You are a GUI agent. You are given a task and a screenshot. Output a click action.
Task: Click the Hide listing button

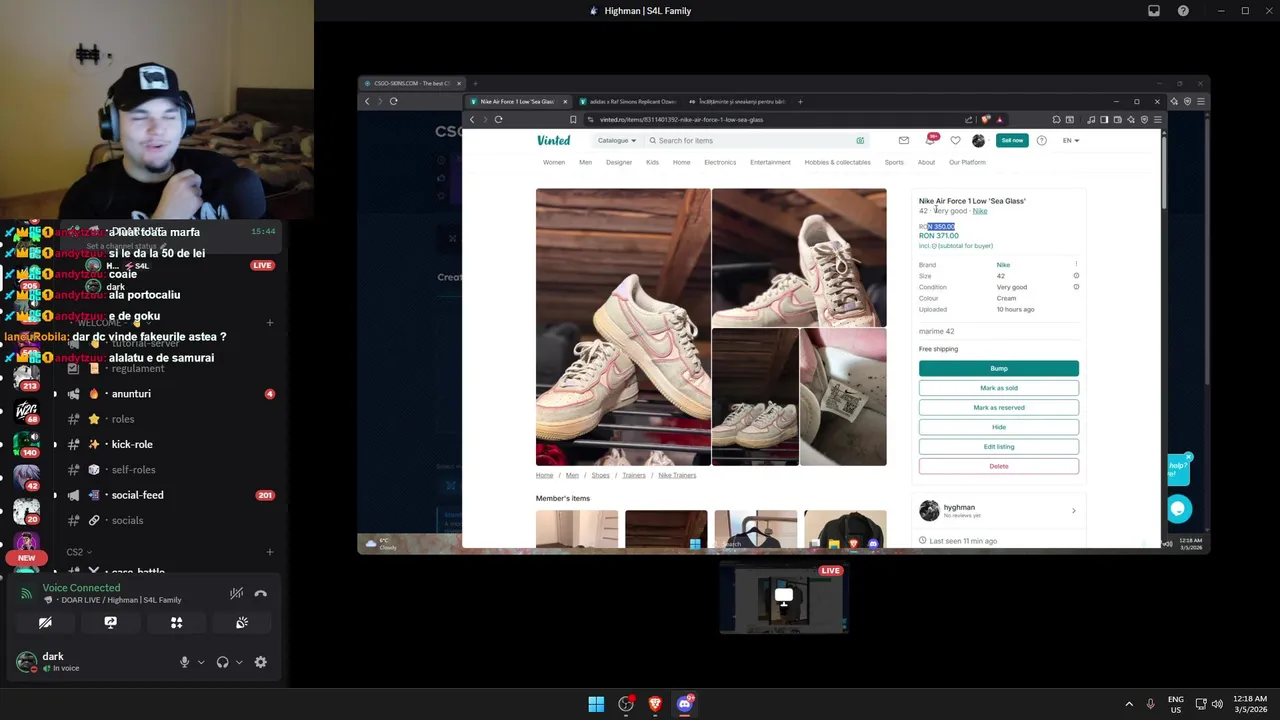(999, 427)
